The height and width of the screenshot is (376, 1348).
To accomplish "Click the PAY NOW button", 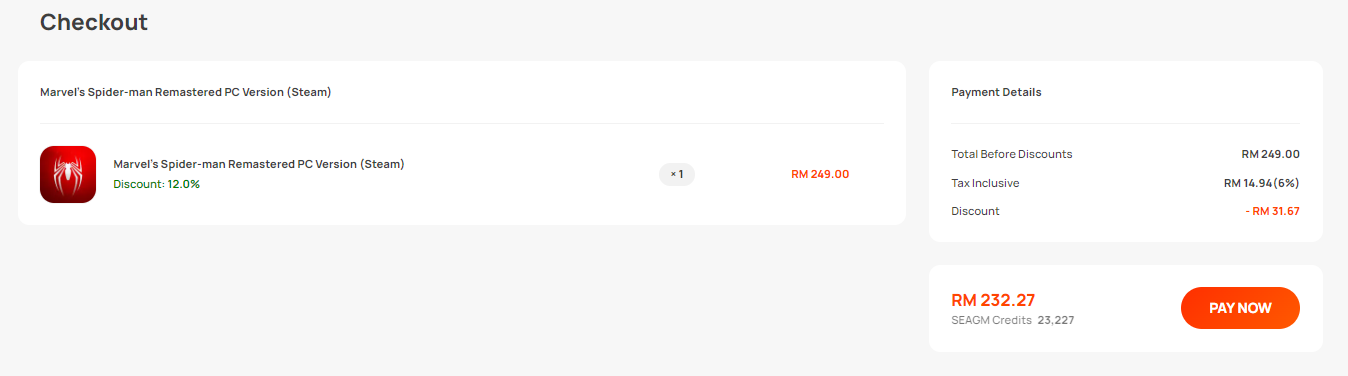I will [x=1240, y=308].
